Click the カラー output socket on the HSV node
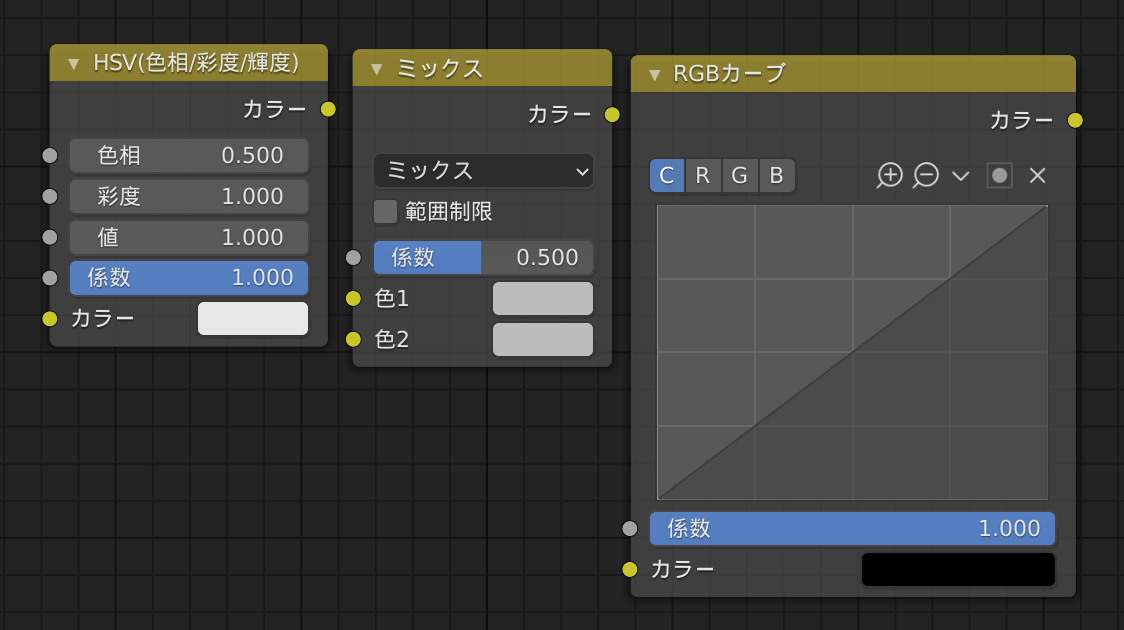The height and width of the screenshot is (630, 1124). 327,110
